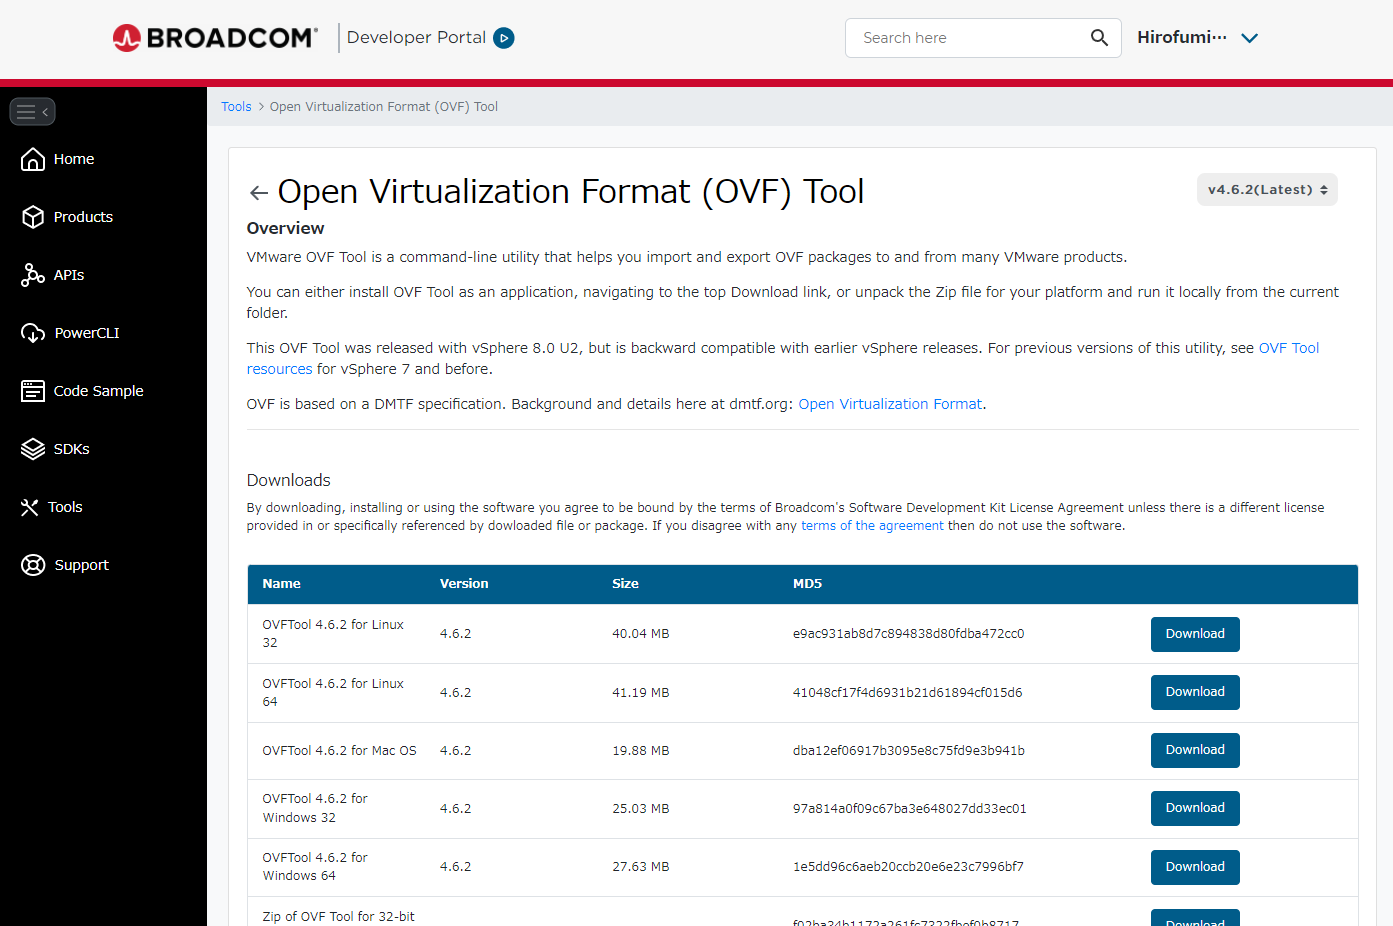
Task: Click the Code Sample window icon
Action: click(x=33, y=391)
